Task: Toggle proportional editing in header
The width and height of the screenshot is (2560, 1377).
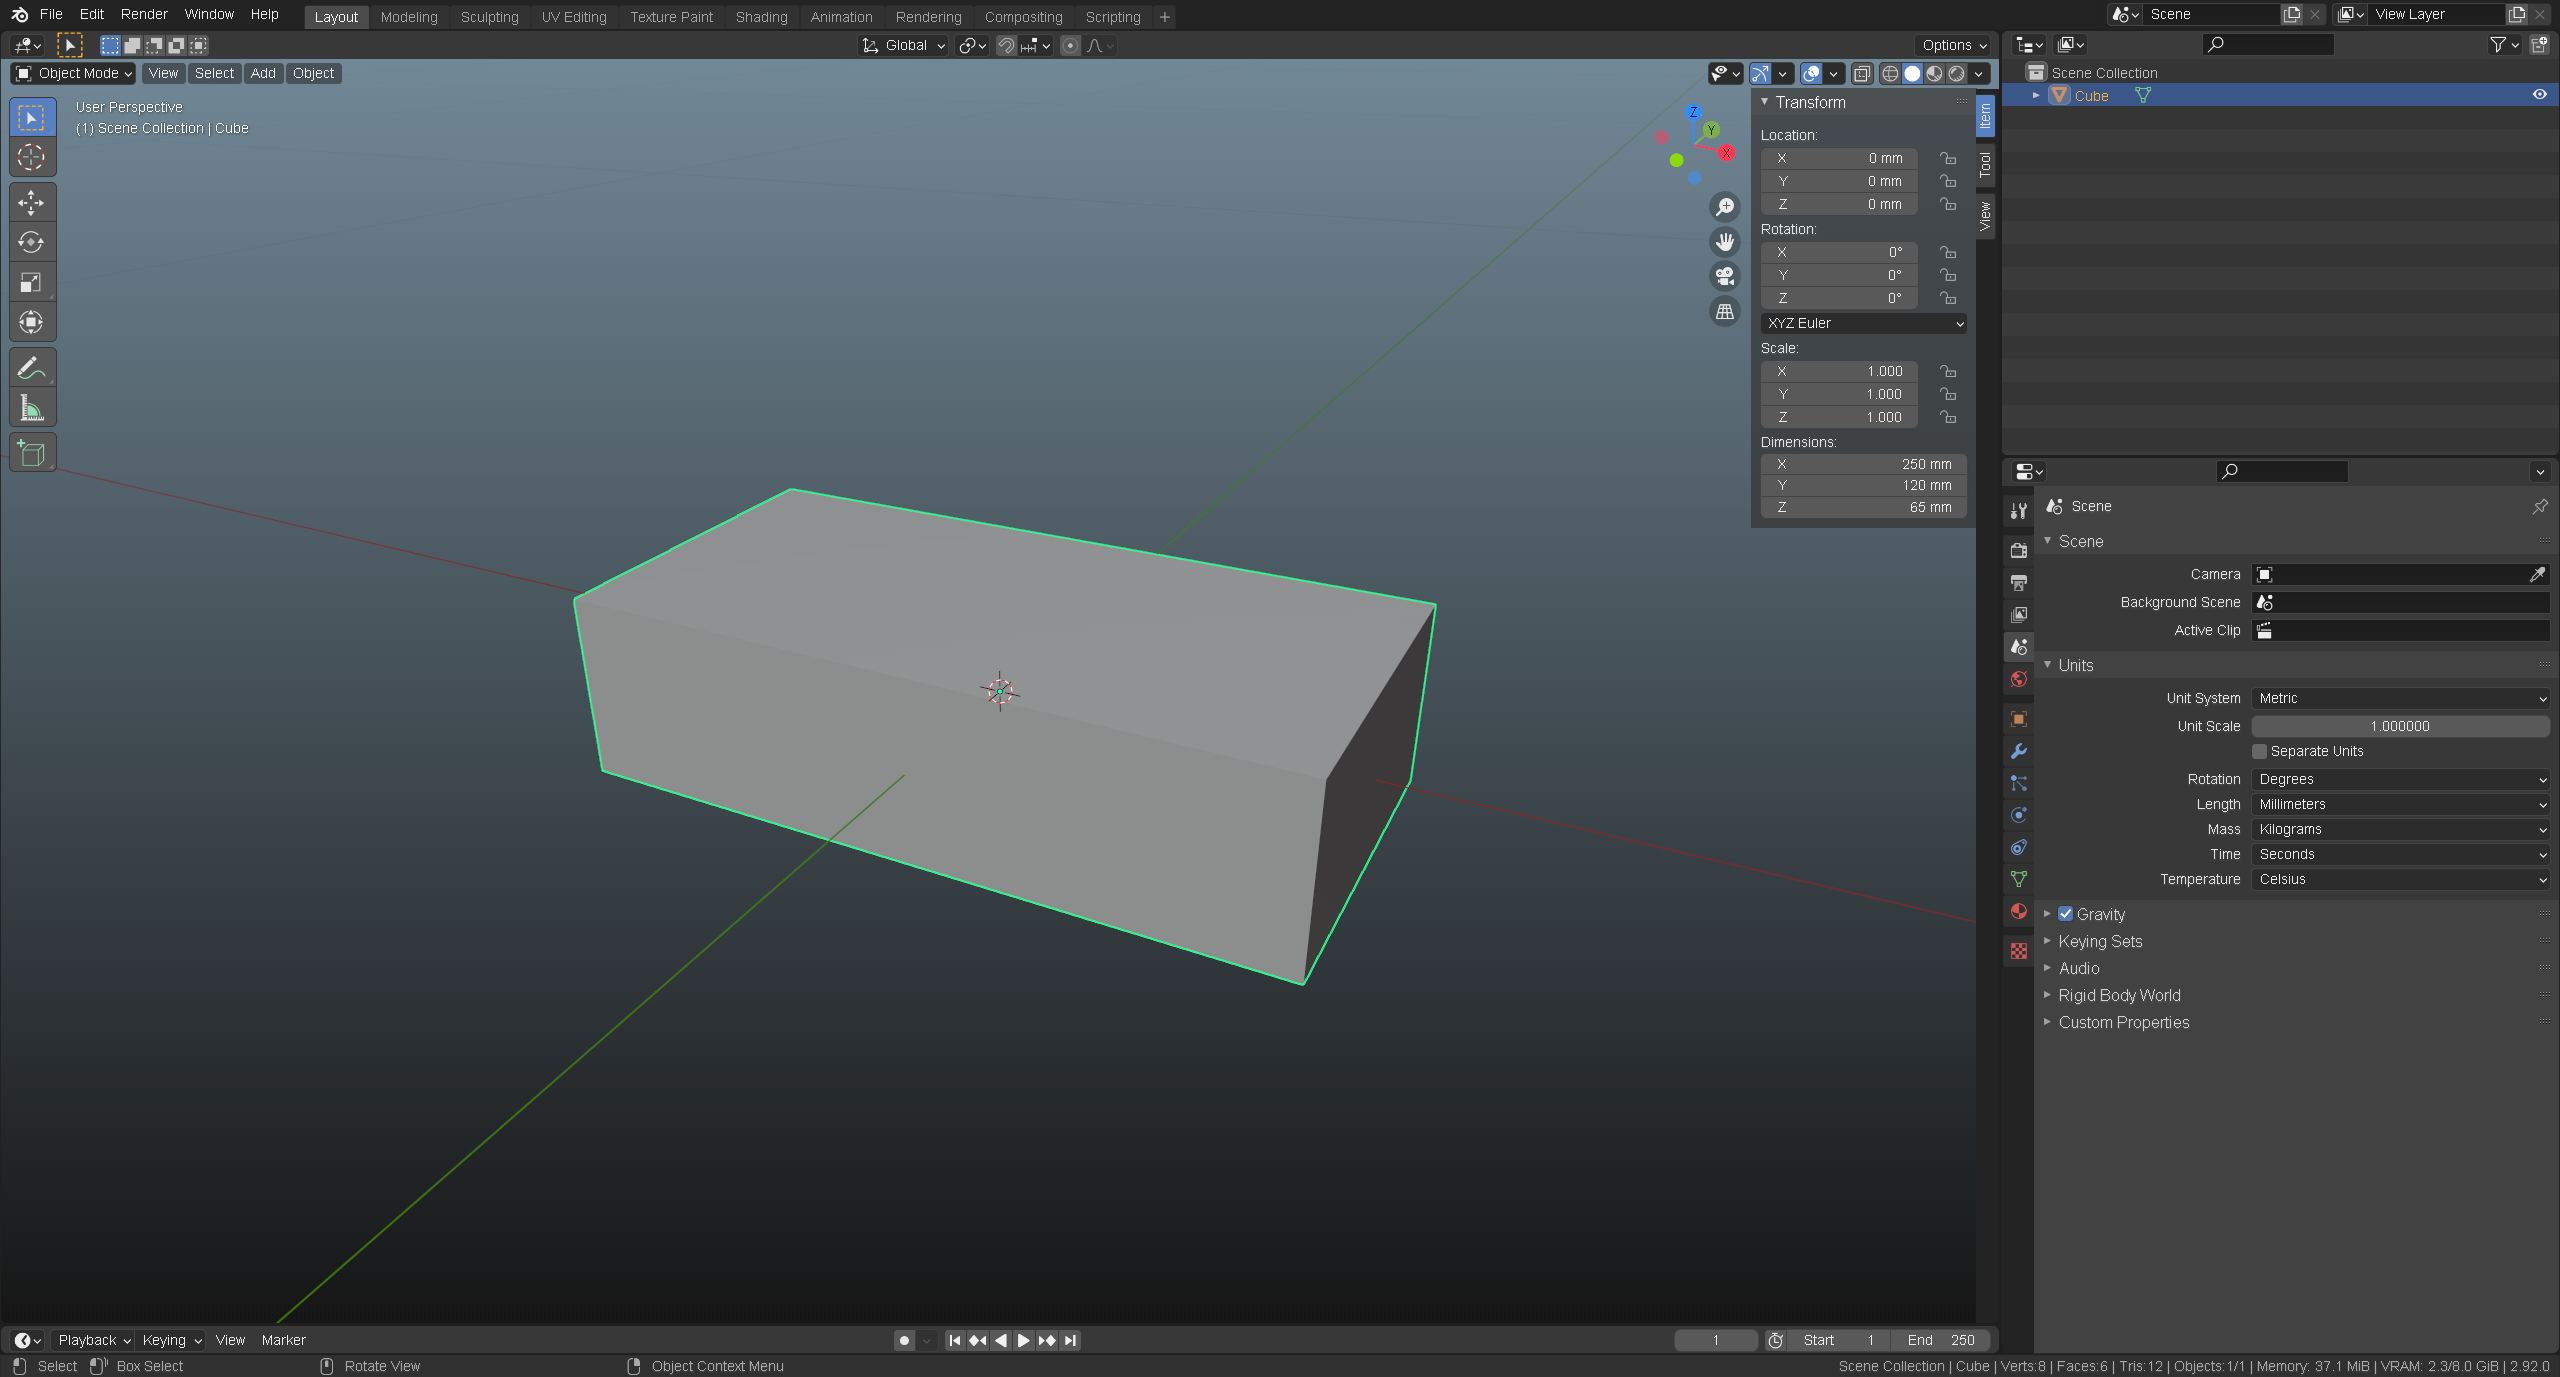Action: (x=1070, y=45)
